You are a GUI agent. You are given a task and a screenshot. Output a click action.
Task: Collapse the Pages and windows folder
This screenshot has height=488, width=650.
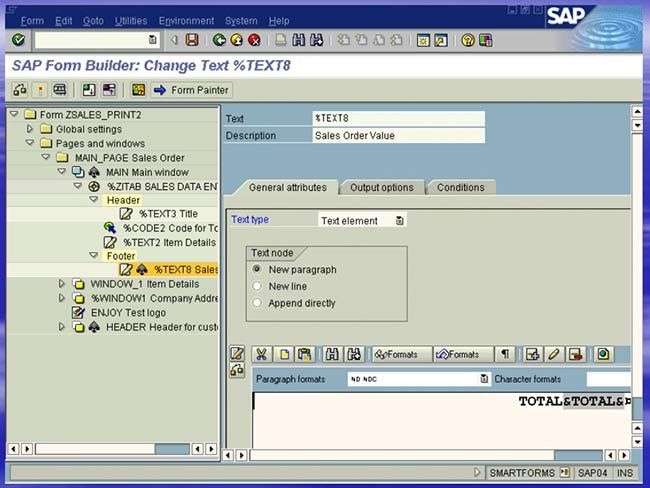[x=30, y=143]
